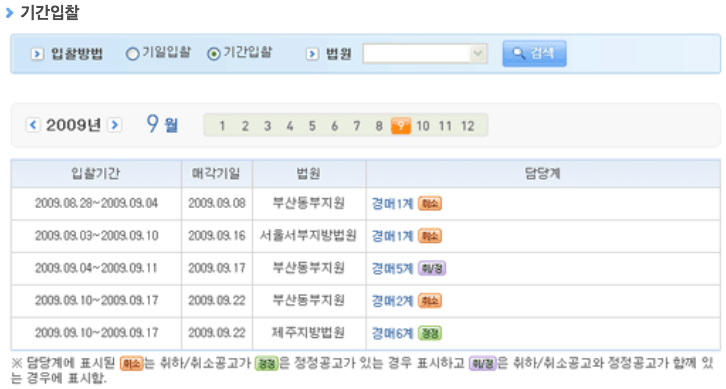Click 취소 badge in 서울서부지방법원 row
726x389 pixels.
[430, 236]
